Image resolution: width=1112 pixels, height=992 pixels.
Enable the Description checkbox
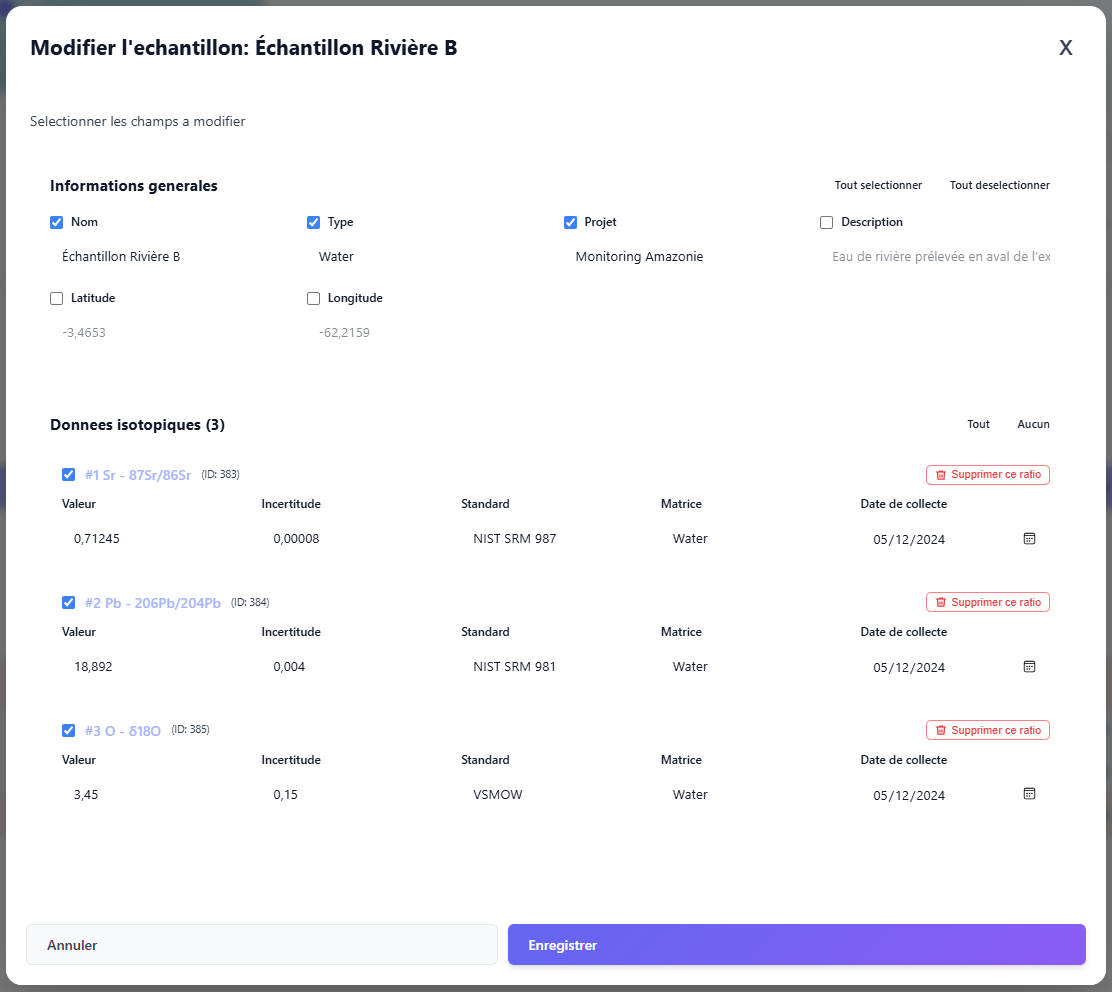coord(826,222)
